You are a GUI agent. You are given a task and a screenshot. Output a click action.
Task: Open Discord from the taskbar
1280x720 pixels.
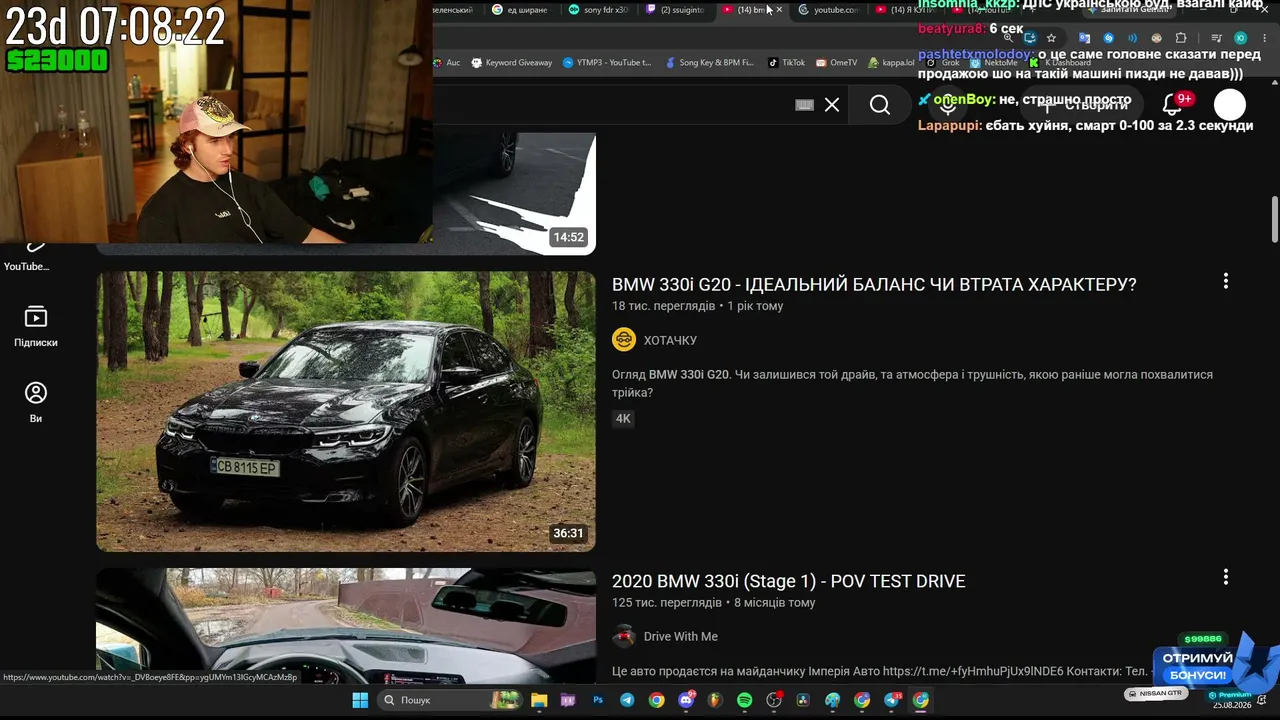(x=686, y=700)
